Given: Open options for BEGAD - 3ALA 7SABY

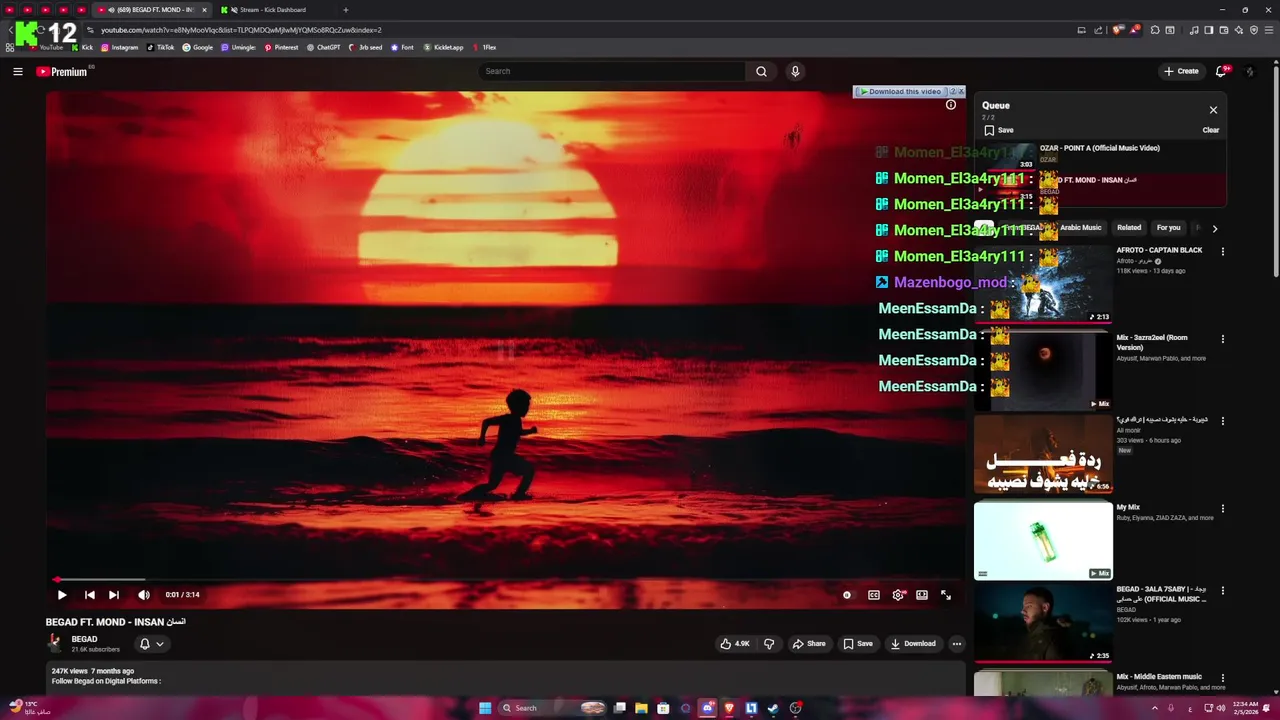Looking at the screenshot, I should pyautogui.click(x=1222, y=590).
